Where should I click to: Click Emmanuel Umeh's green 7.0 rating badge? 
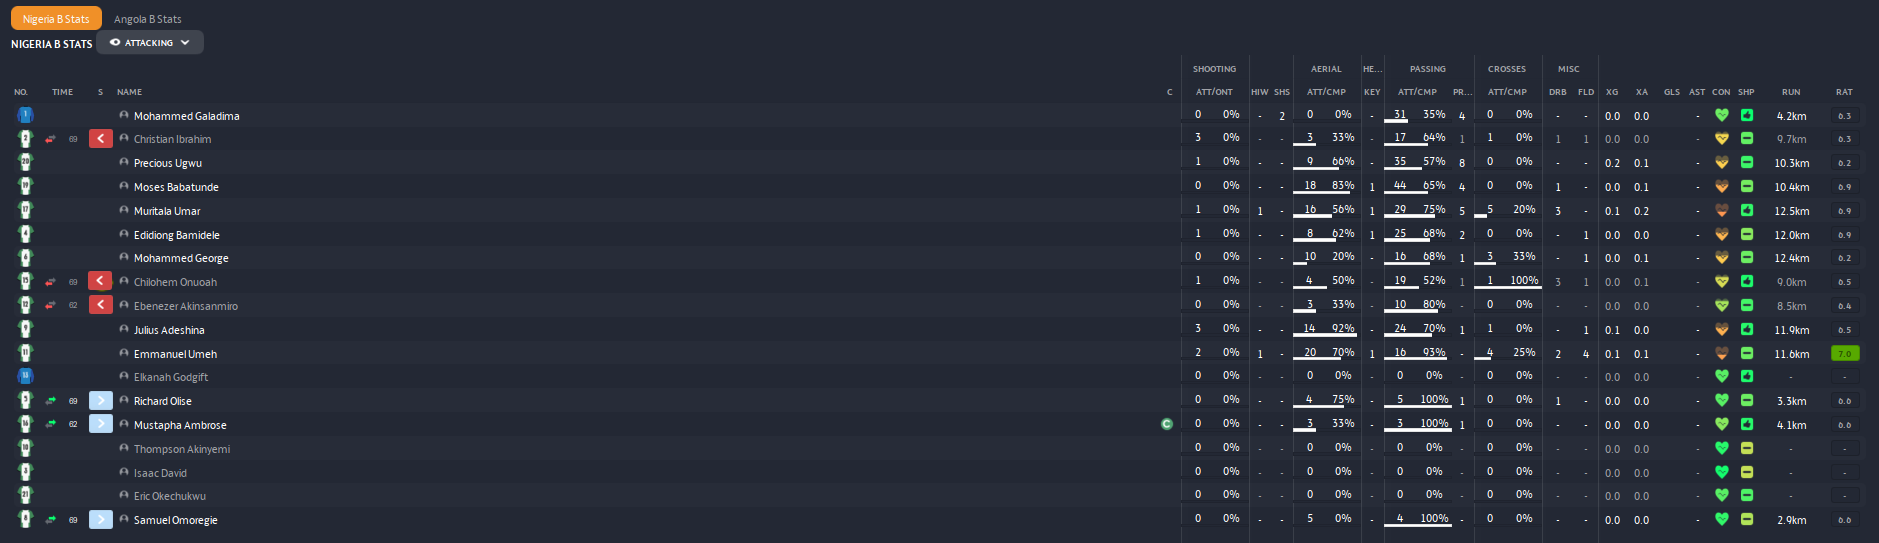coord(1844,354)
